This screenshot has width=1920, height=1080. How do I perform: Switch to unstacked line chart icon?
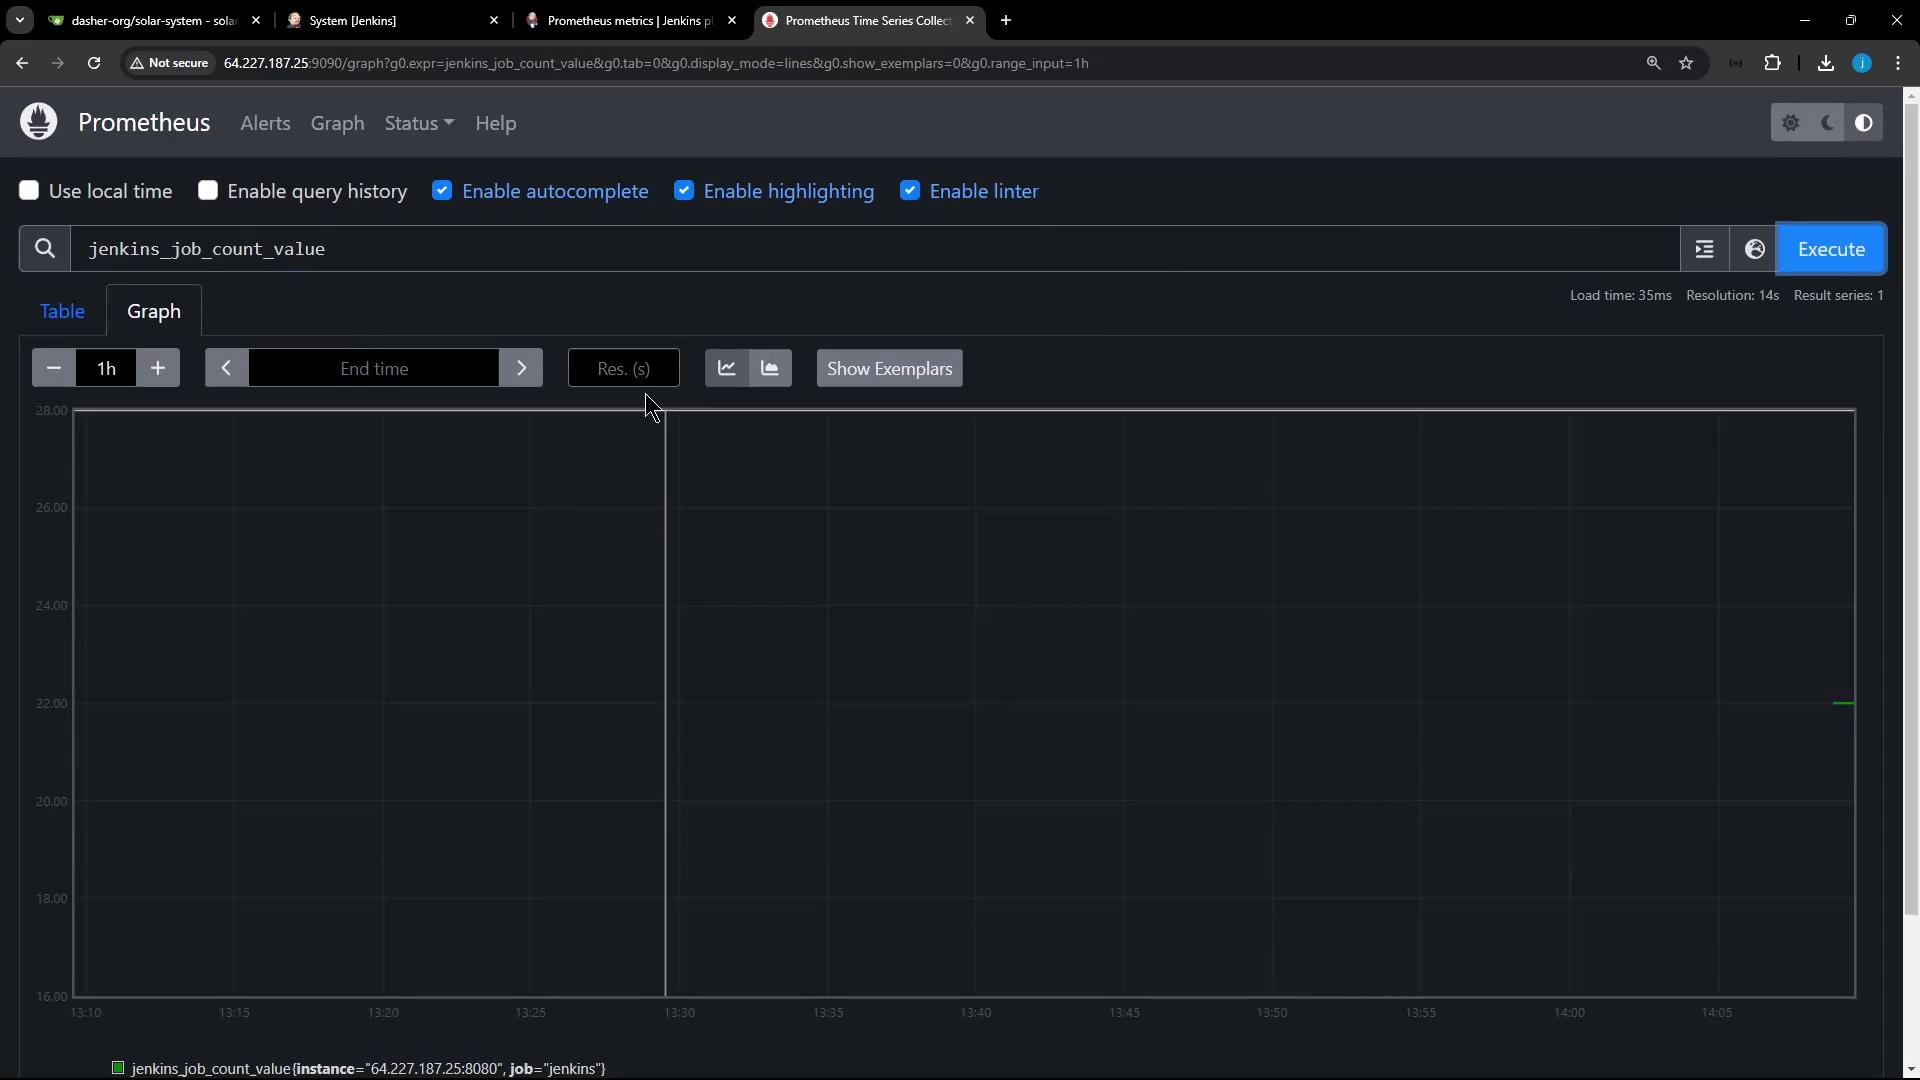727,368
